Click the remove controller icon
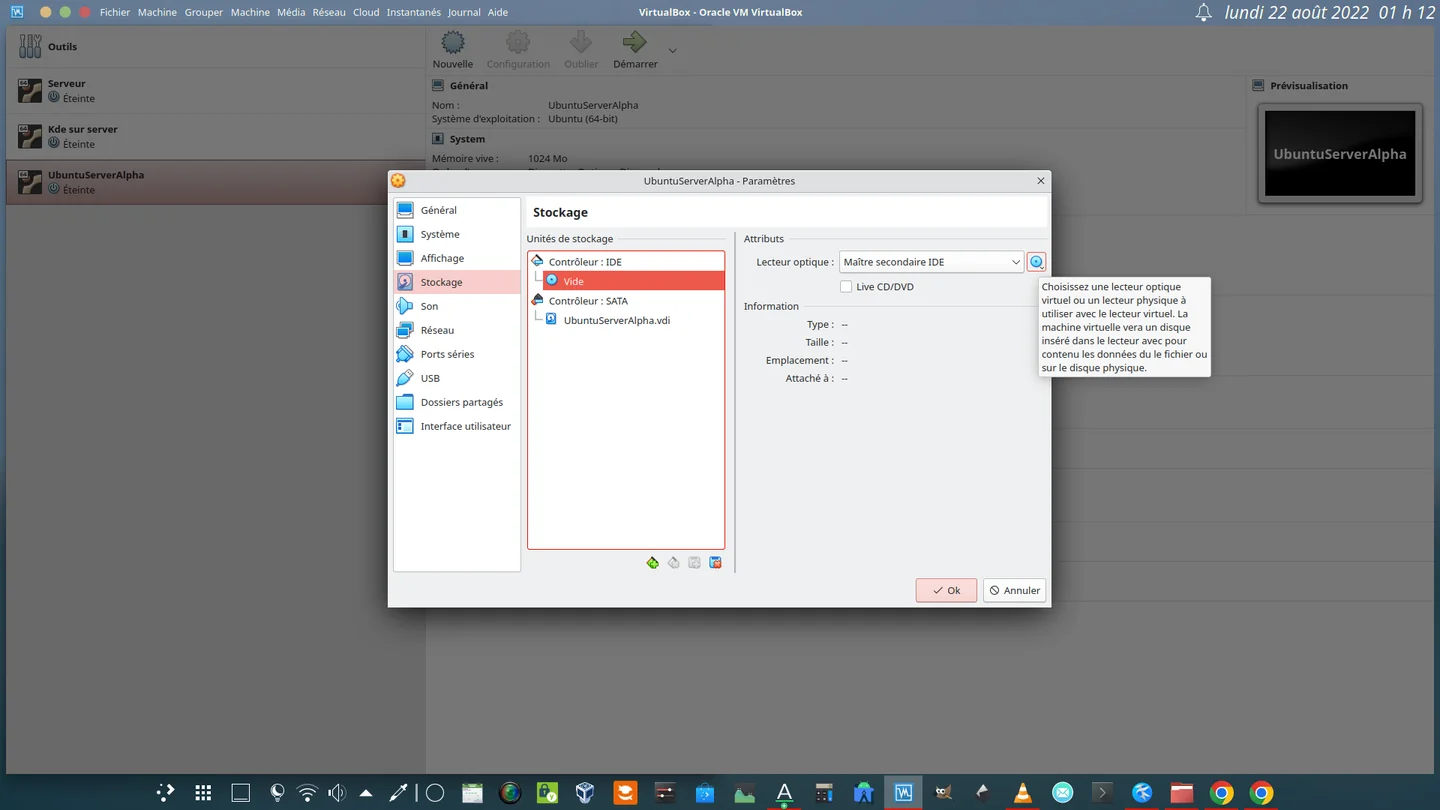This screenshot has height=810, width=1440. click(x=674, y=563)
